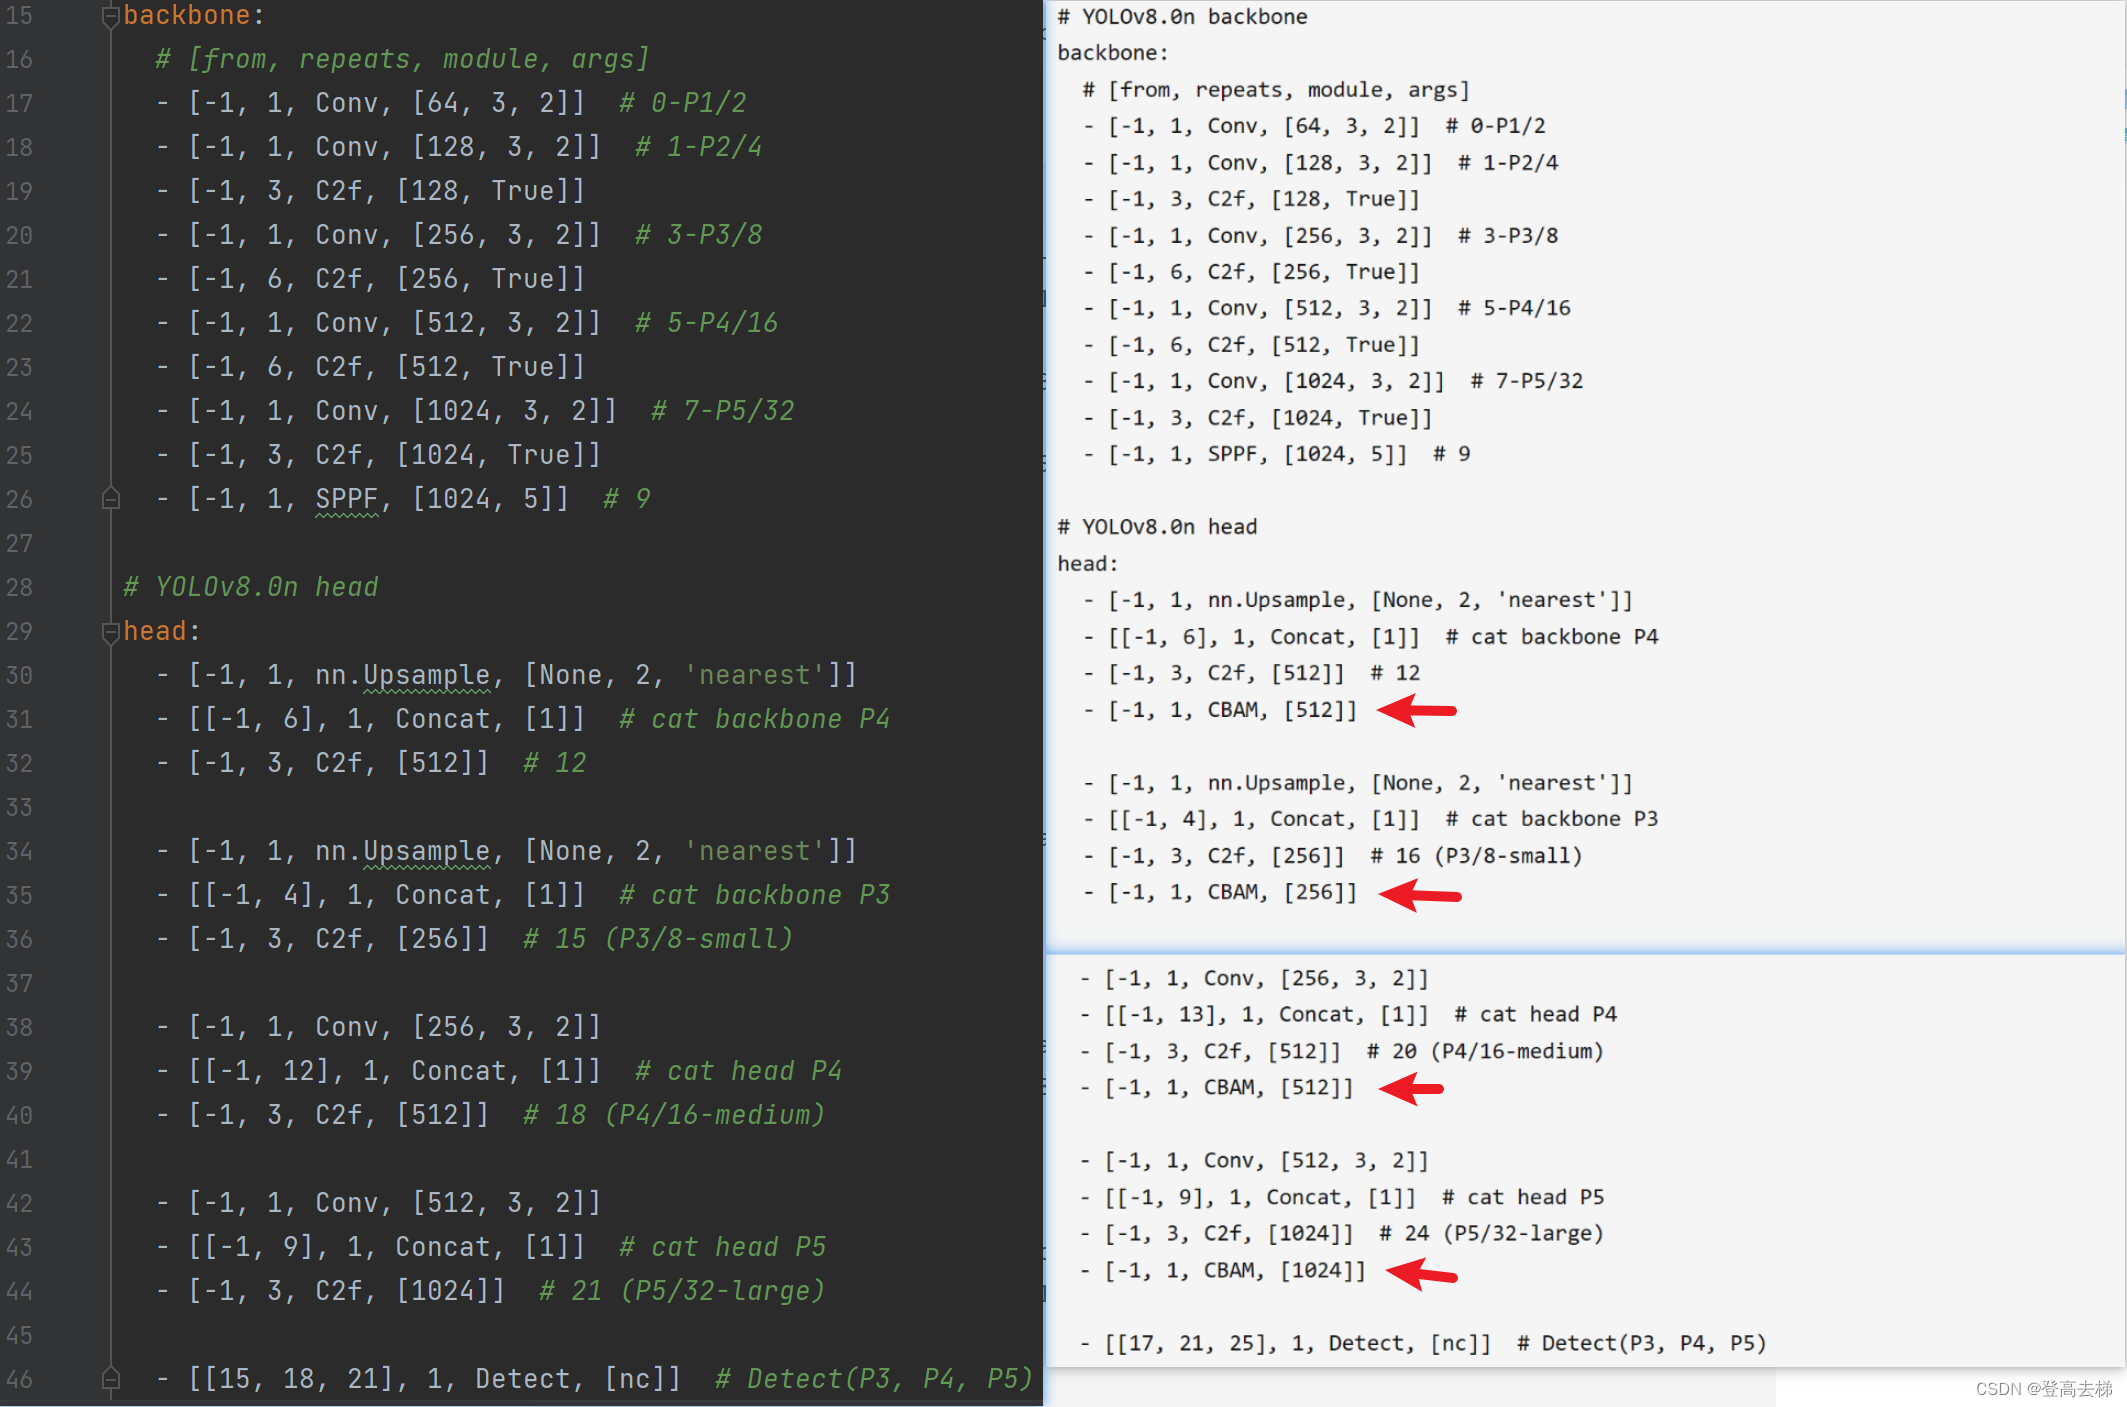Click the fold end marker on line 46
The height and width of the screenshot is (1407, 2127).
111,1378
